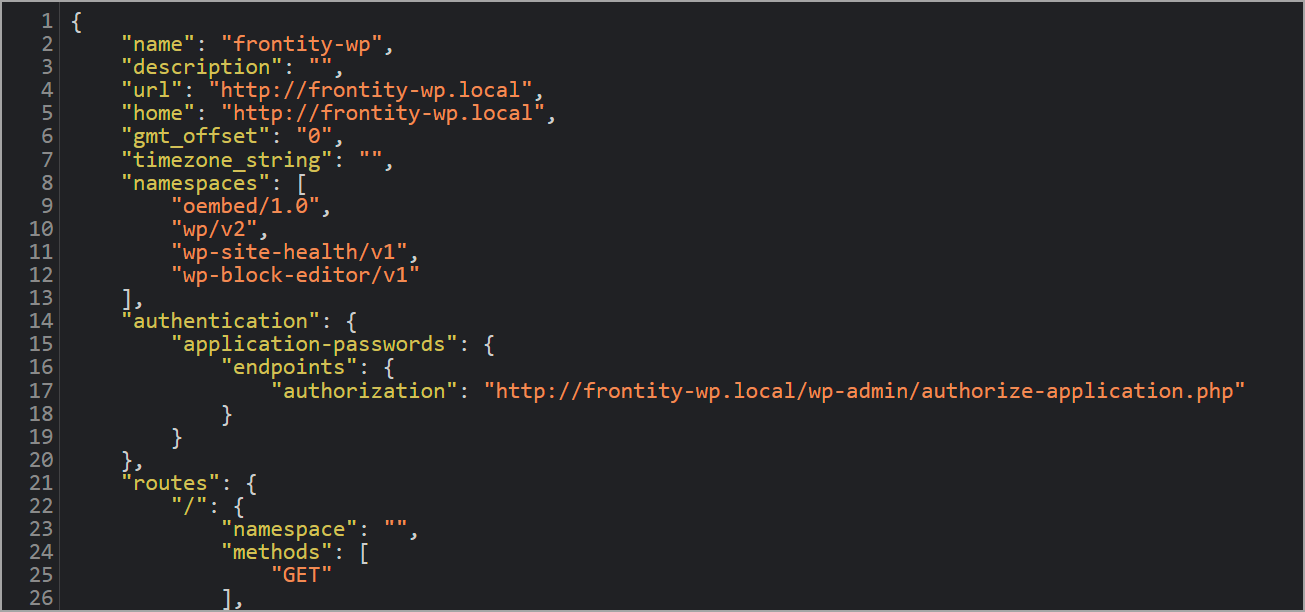
Task: Click the "timezone_string" key
Action: 227,159
